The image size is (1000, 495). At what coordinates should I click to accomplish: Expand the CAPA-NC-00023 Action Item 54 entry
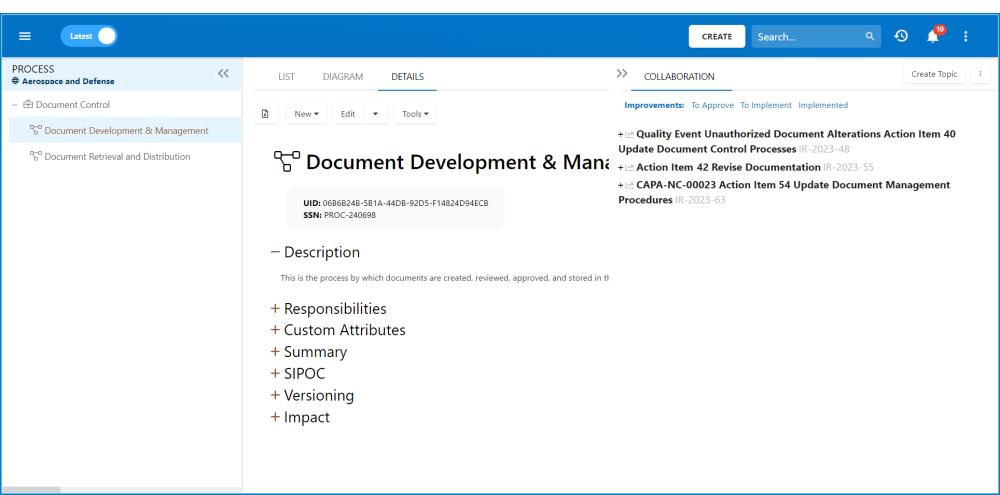(621, 185)
